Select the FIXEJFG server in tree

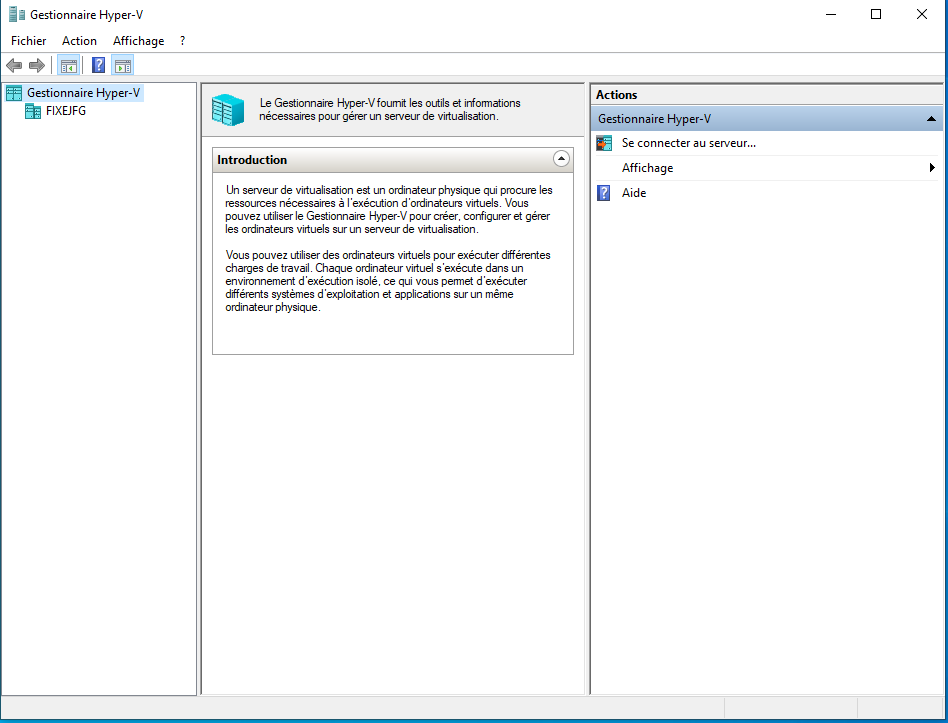(x=65, y=111)
